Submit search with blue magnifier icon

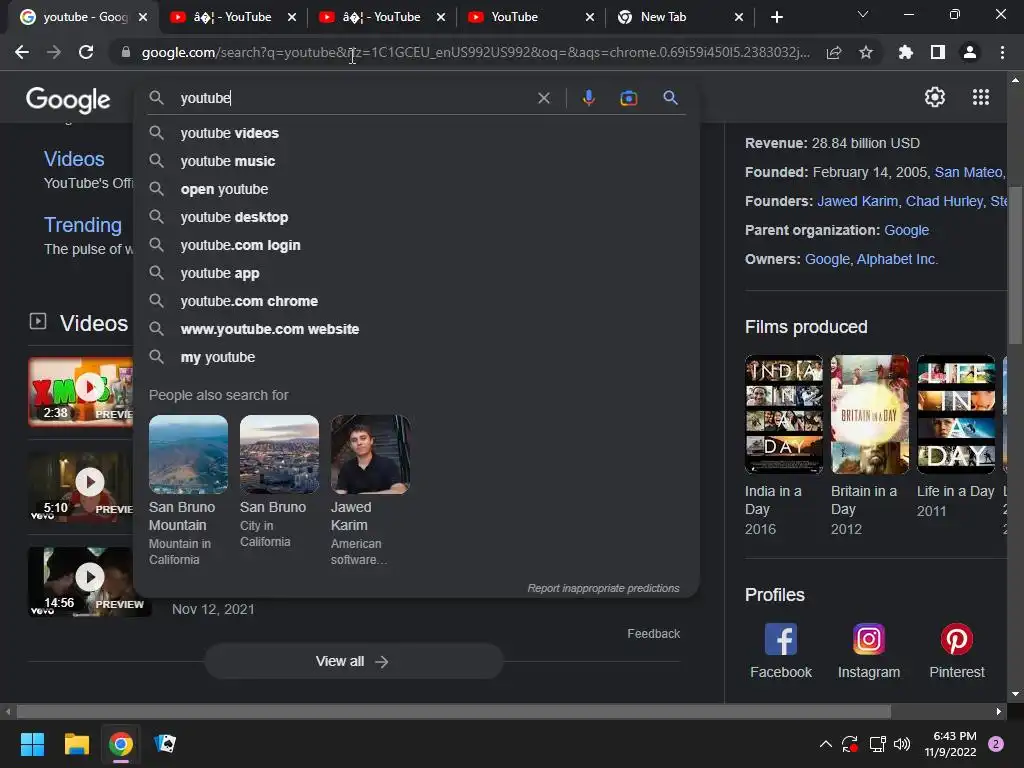click(x=670, y=98)
